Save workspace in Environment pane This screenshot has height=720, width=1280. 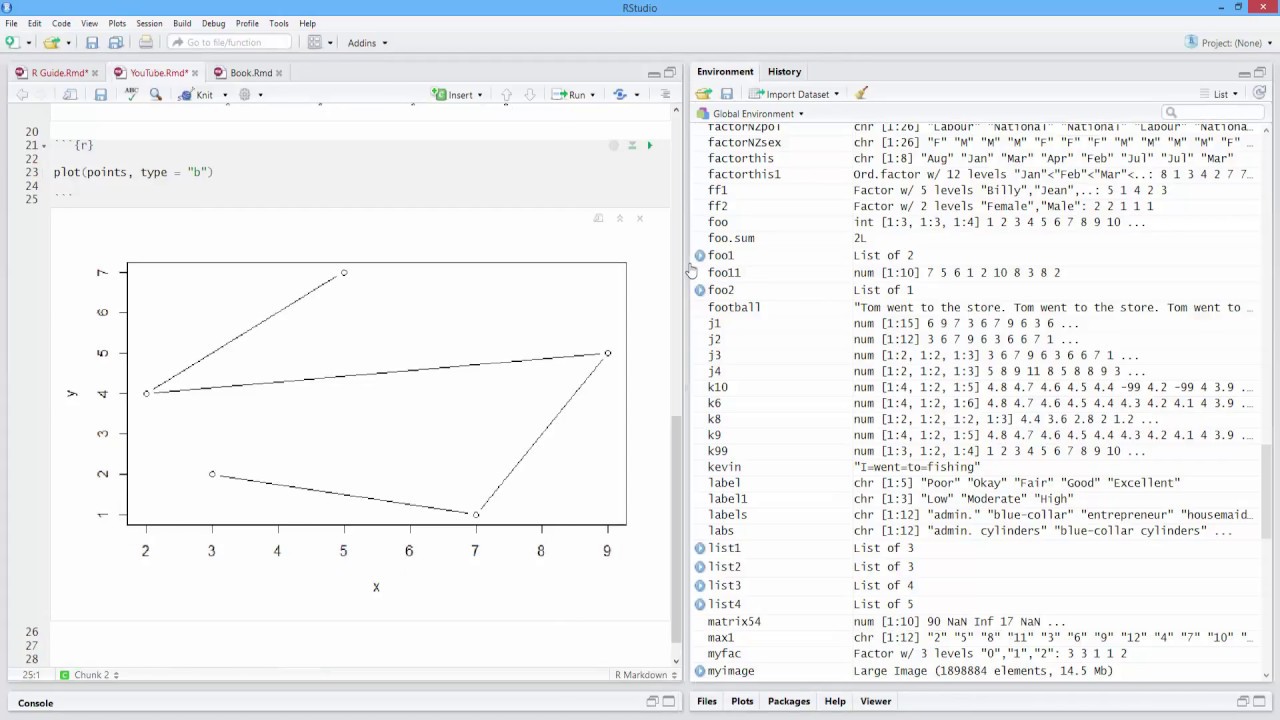[727, 94]
